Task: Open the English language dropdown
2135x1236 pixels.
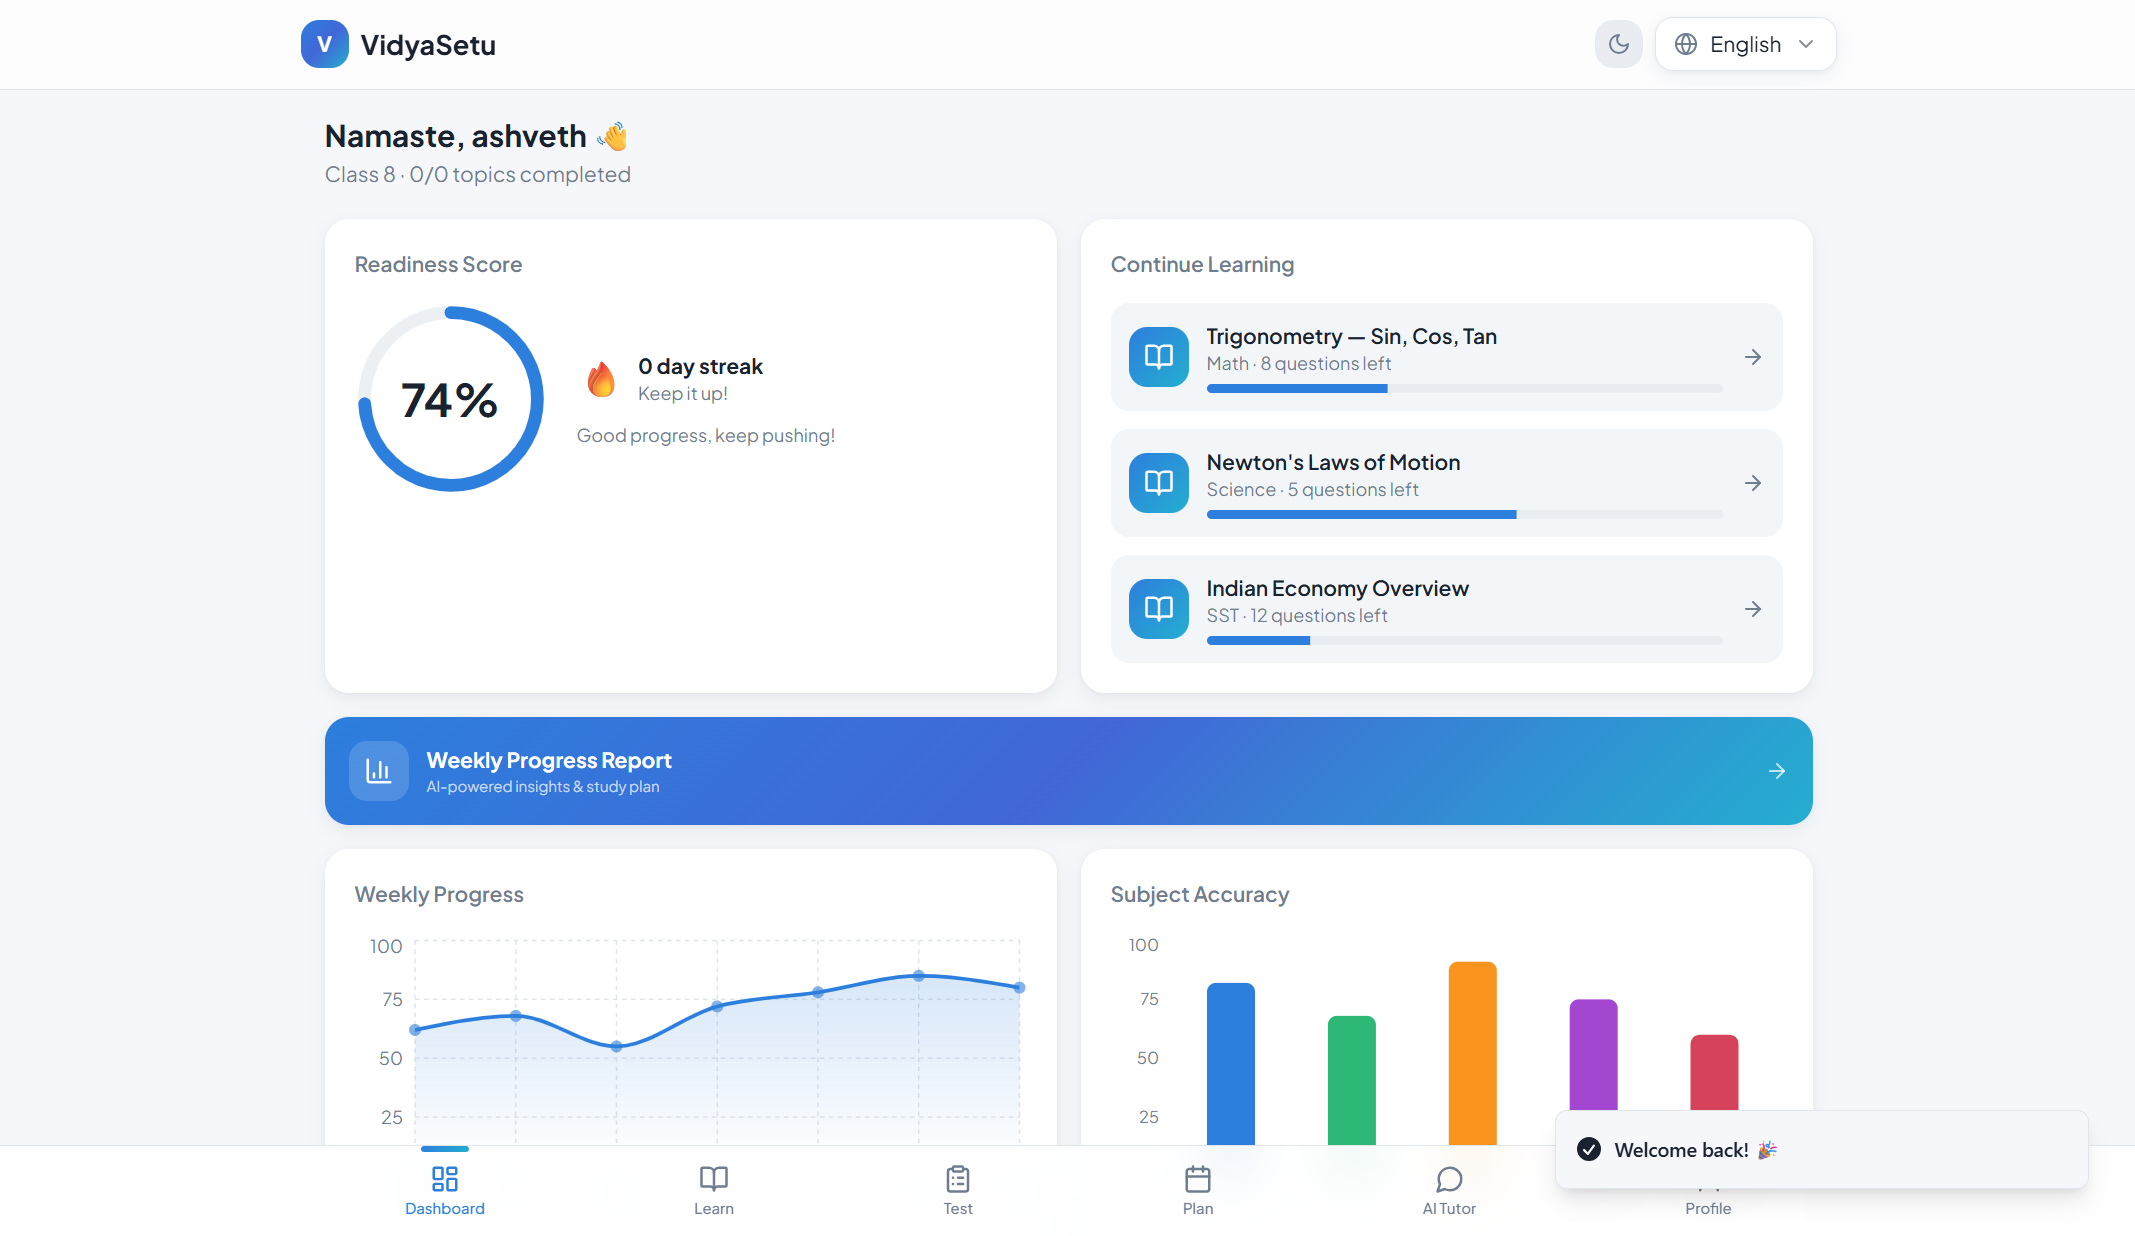Action: click(1745, 44)
